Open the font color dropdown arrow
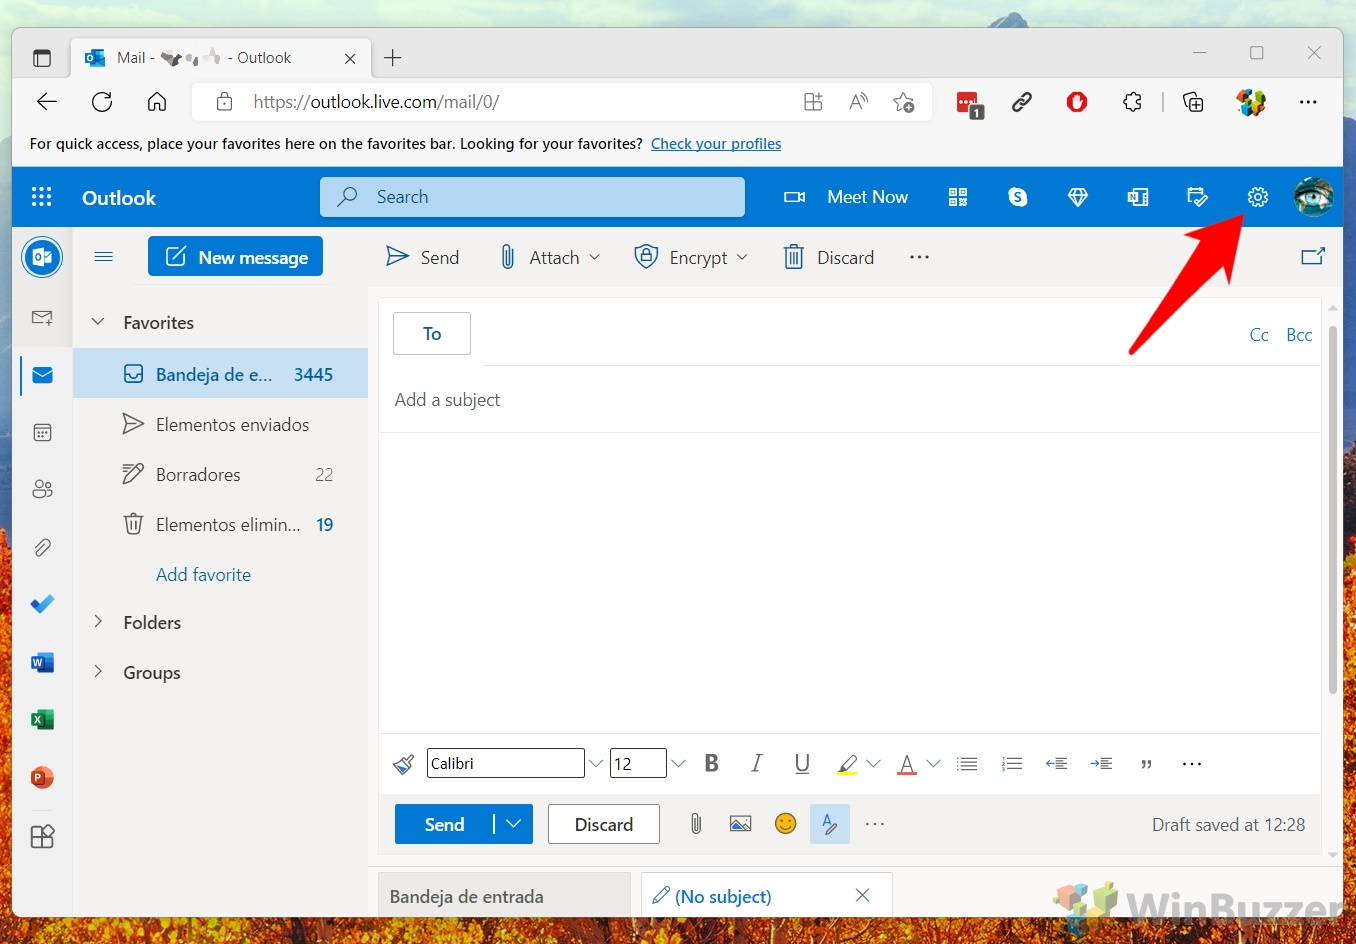The width and height of the screenshot is (1356, 944). pyautogui.click(x=933, y=764)
